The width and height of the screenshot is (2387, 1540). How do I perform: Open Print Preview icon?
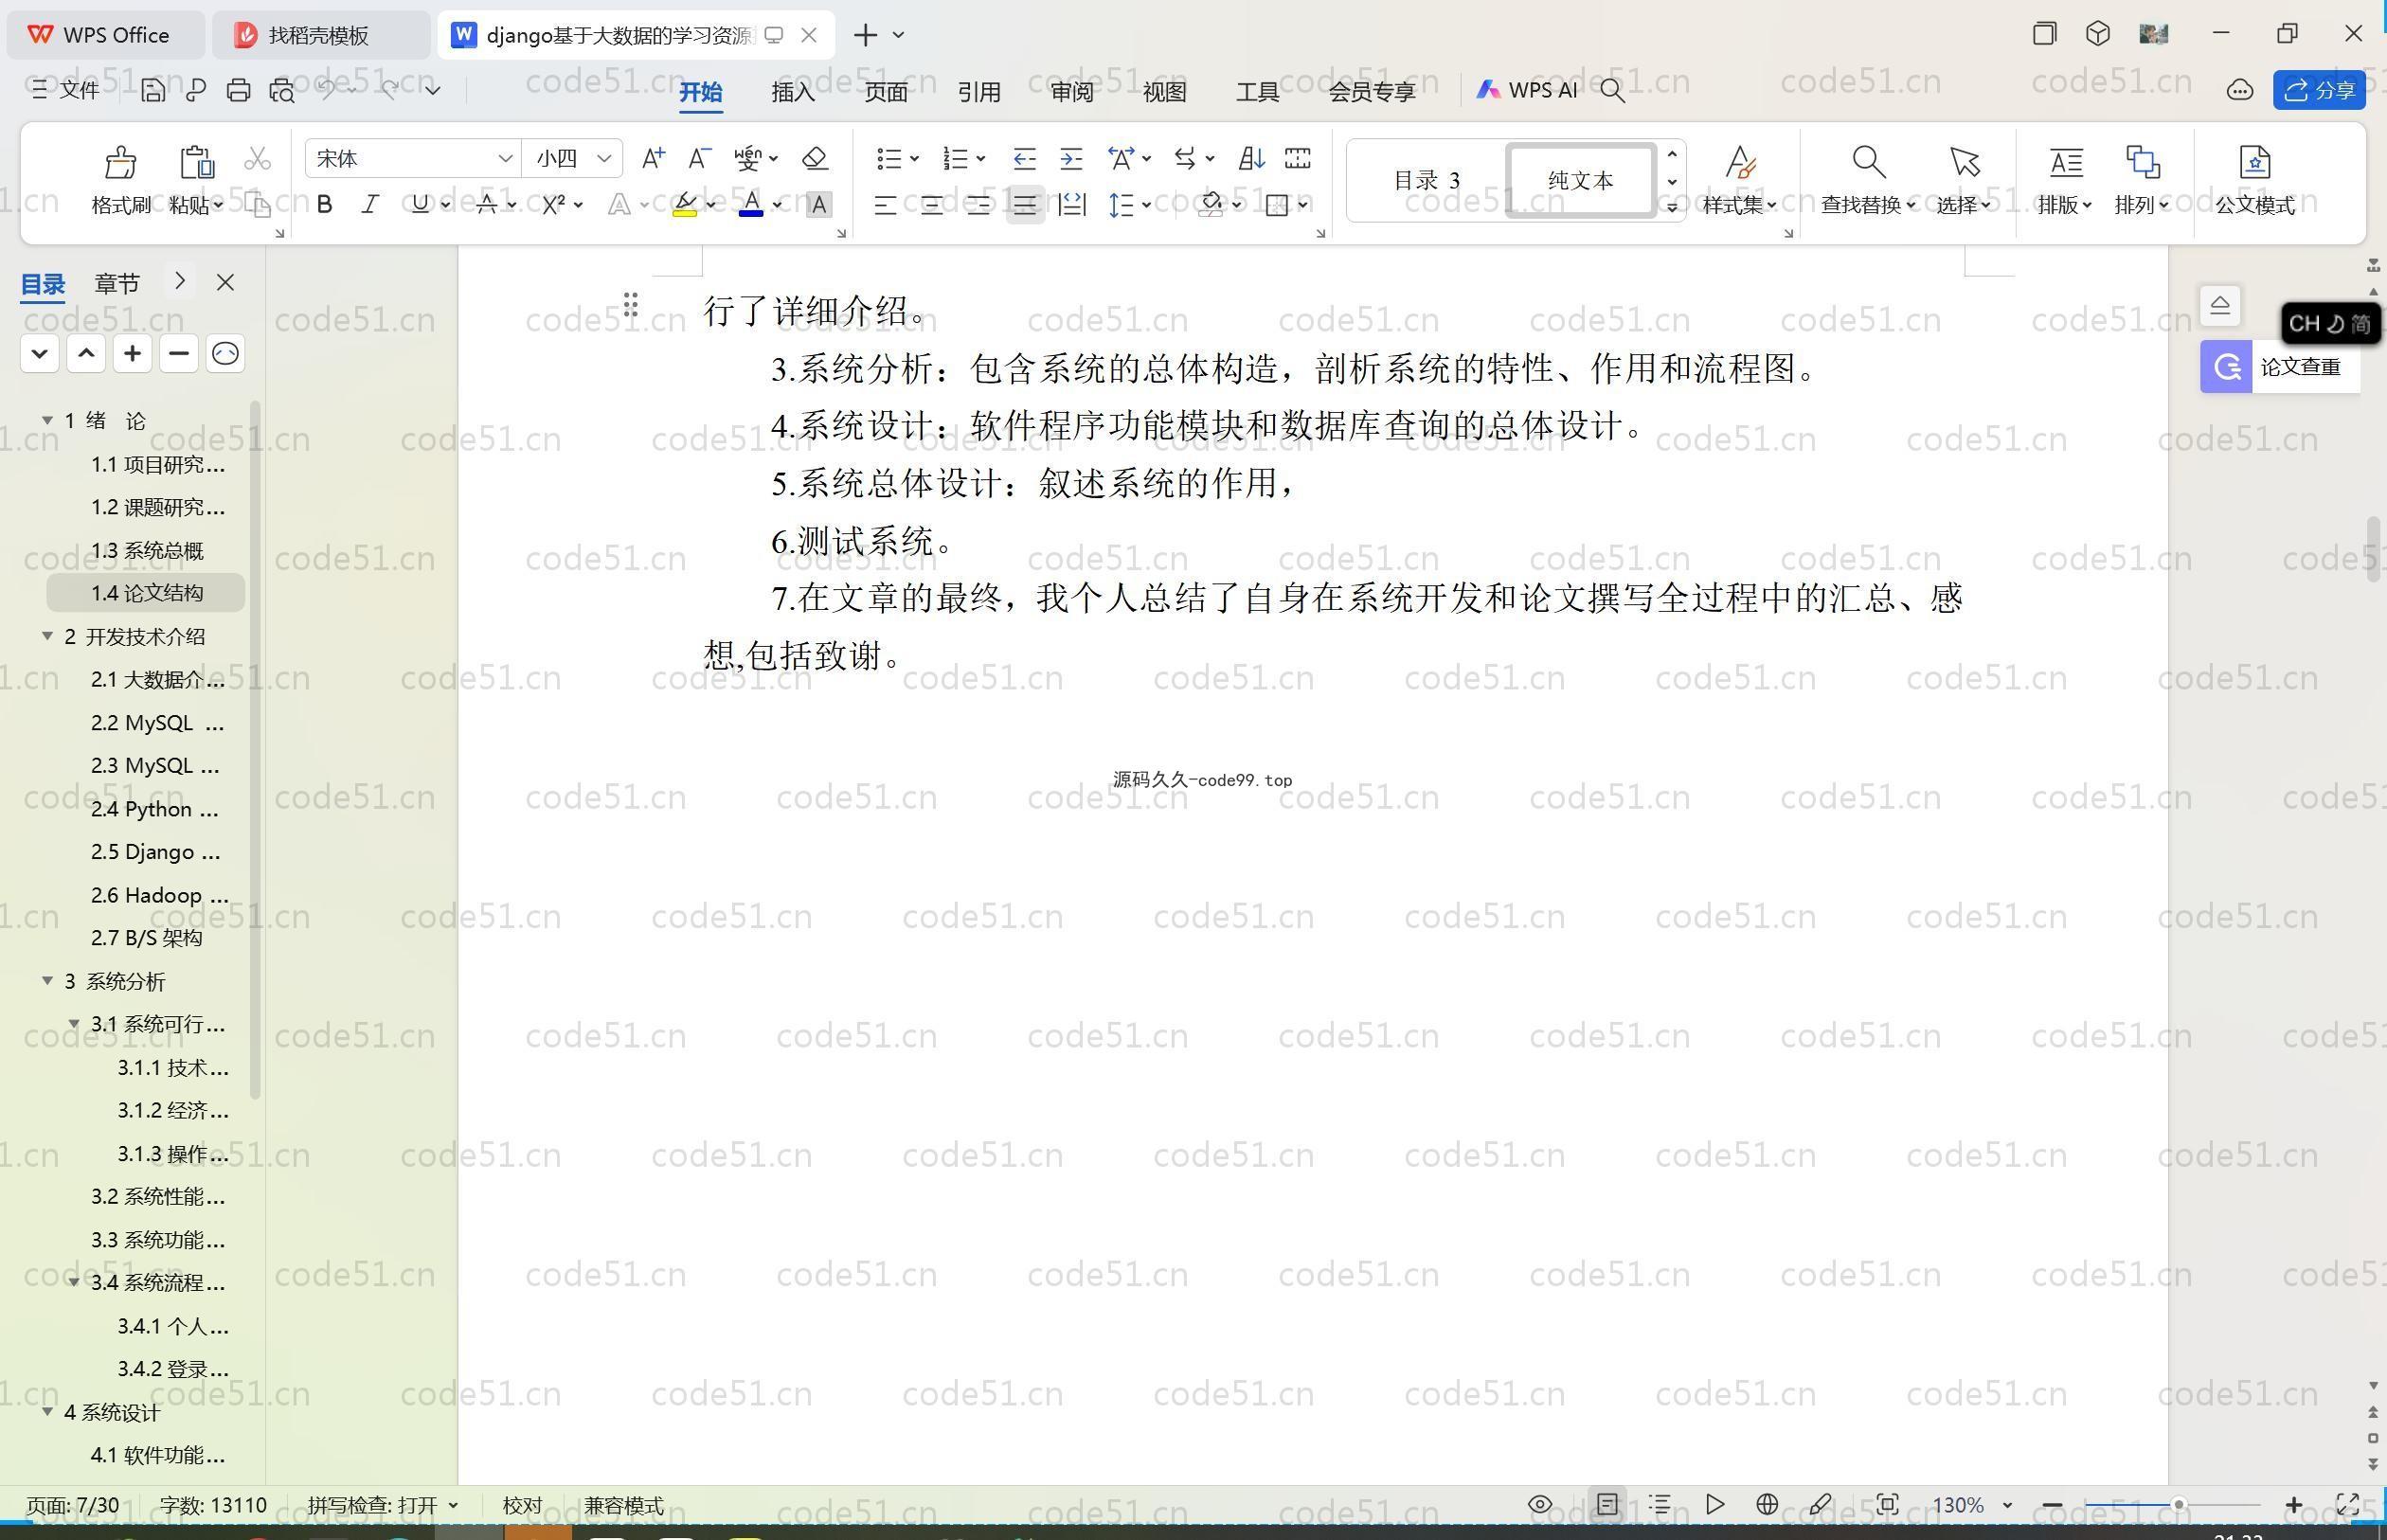pyautogui.click(x=282, y=90)
